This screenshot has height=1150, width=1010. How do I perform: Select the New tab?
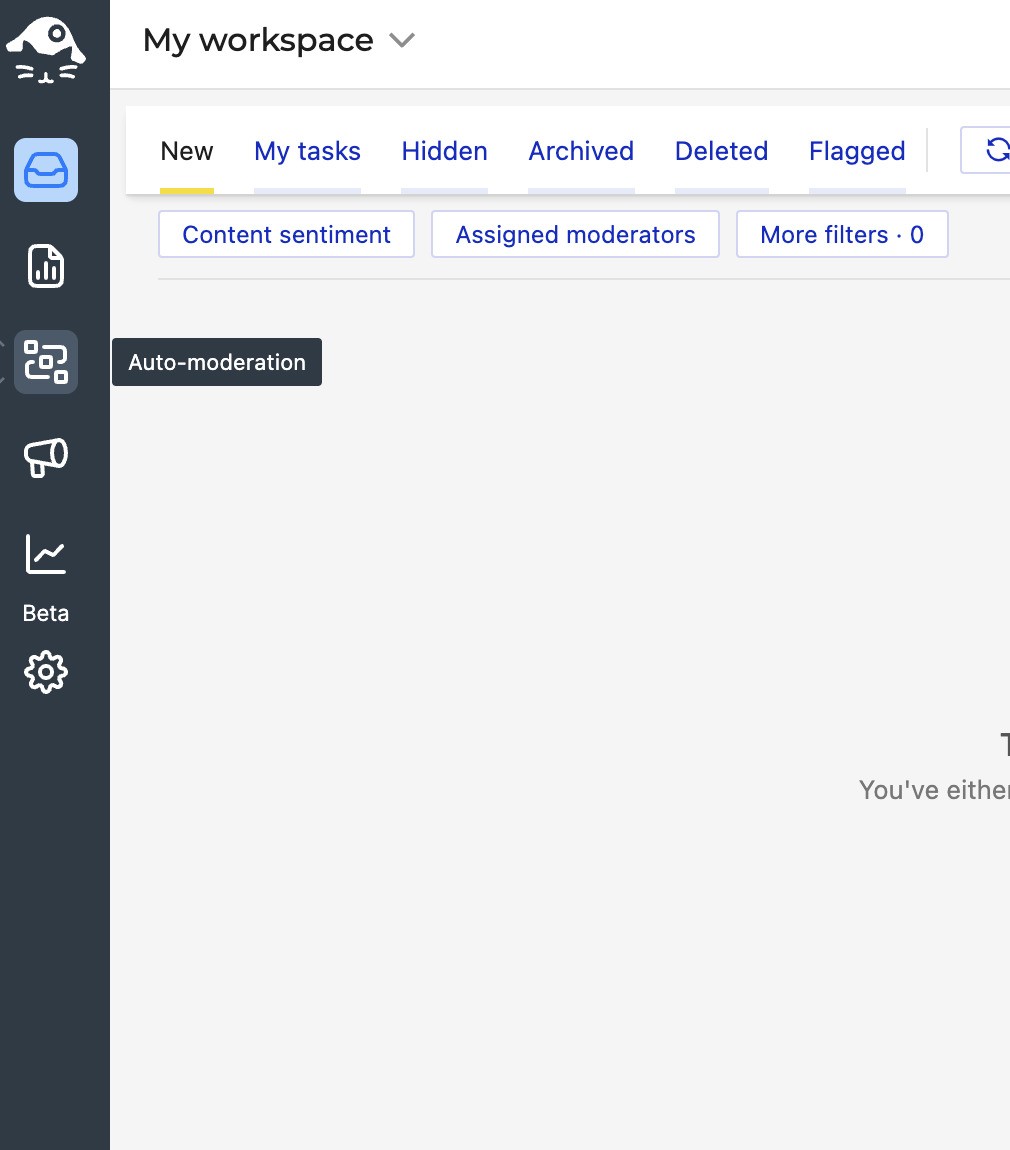pos(187,151)
